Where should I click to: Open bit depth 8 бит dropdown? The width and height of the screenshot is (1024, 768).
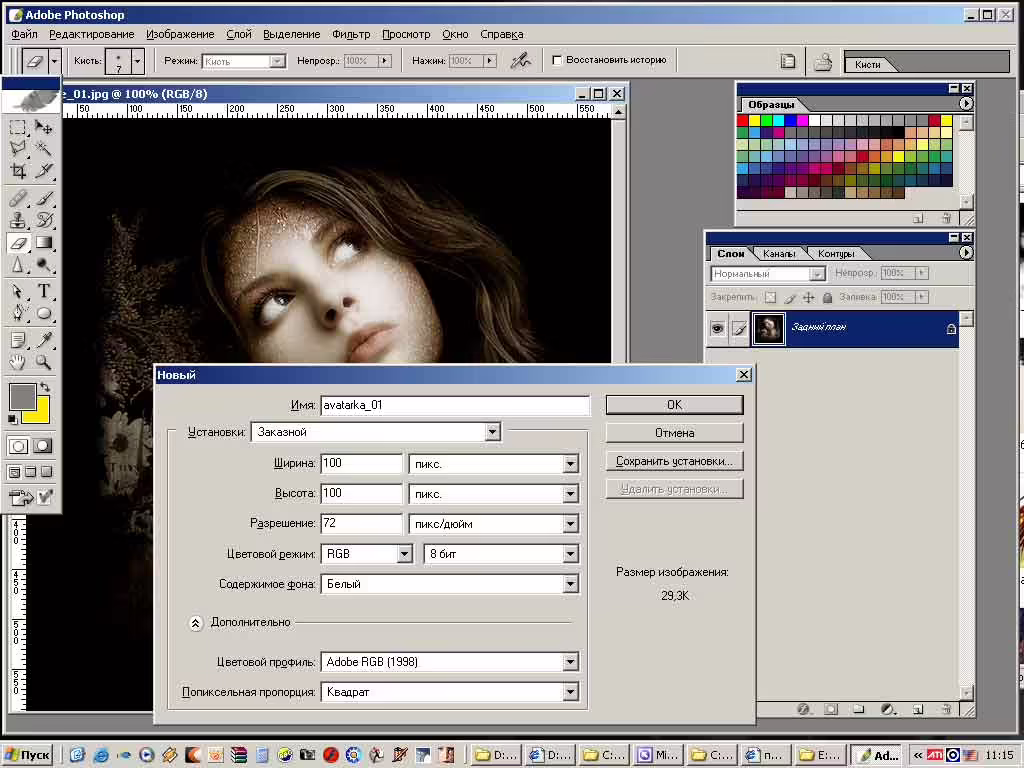570,554
